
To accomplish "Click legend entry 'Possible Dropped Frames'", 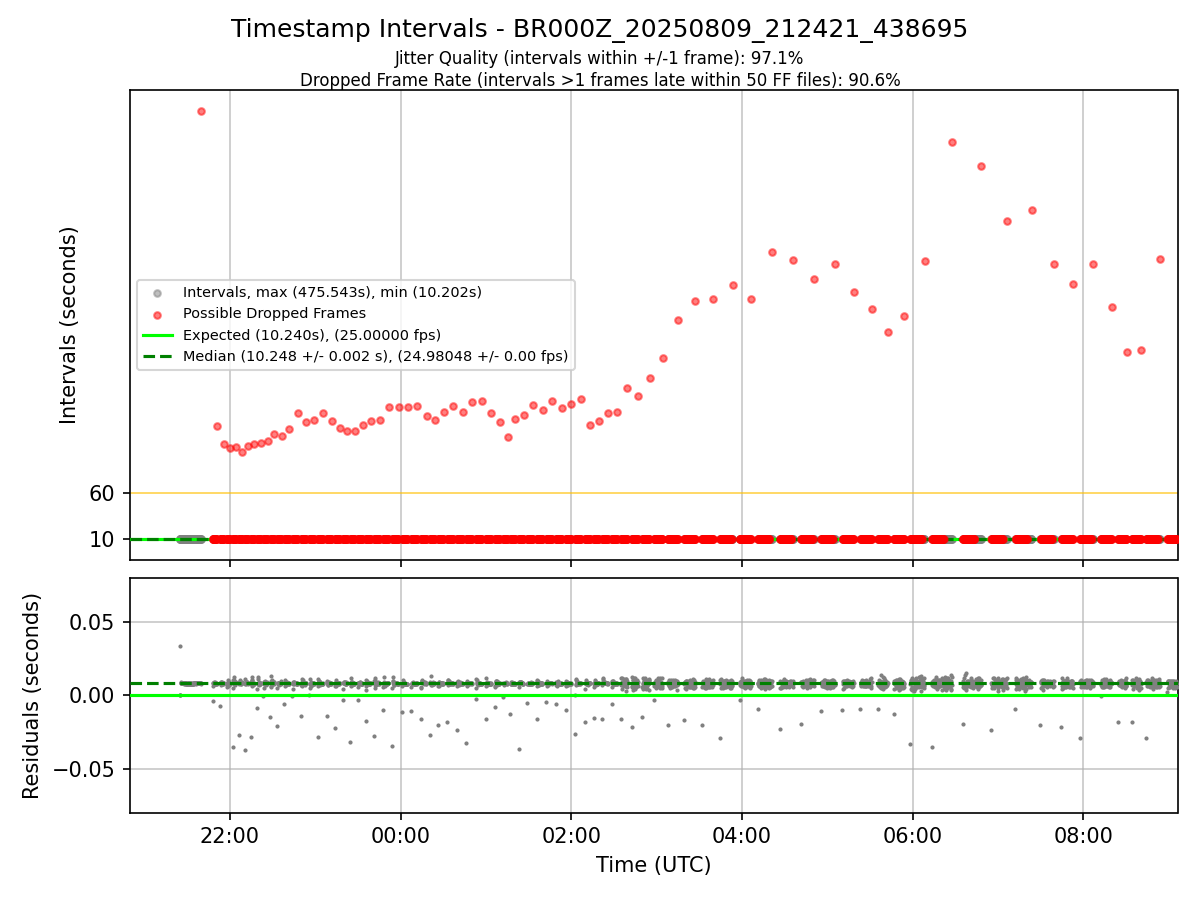I will click(x=274, y=313).
